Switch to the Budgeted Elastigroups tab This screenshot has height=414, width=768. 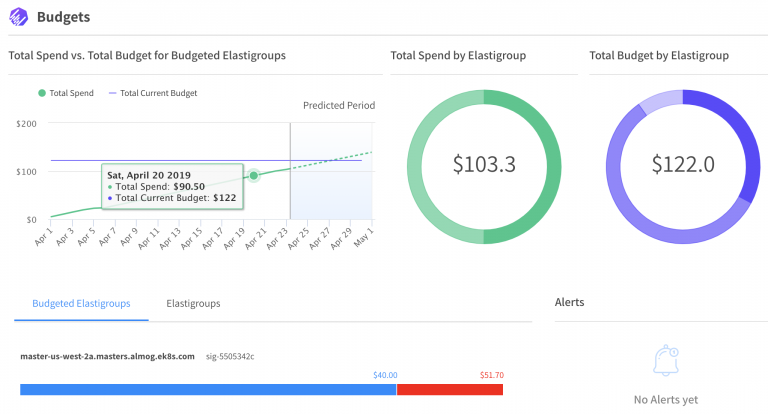pos(81,303)
